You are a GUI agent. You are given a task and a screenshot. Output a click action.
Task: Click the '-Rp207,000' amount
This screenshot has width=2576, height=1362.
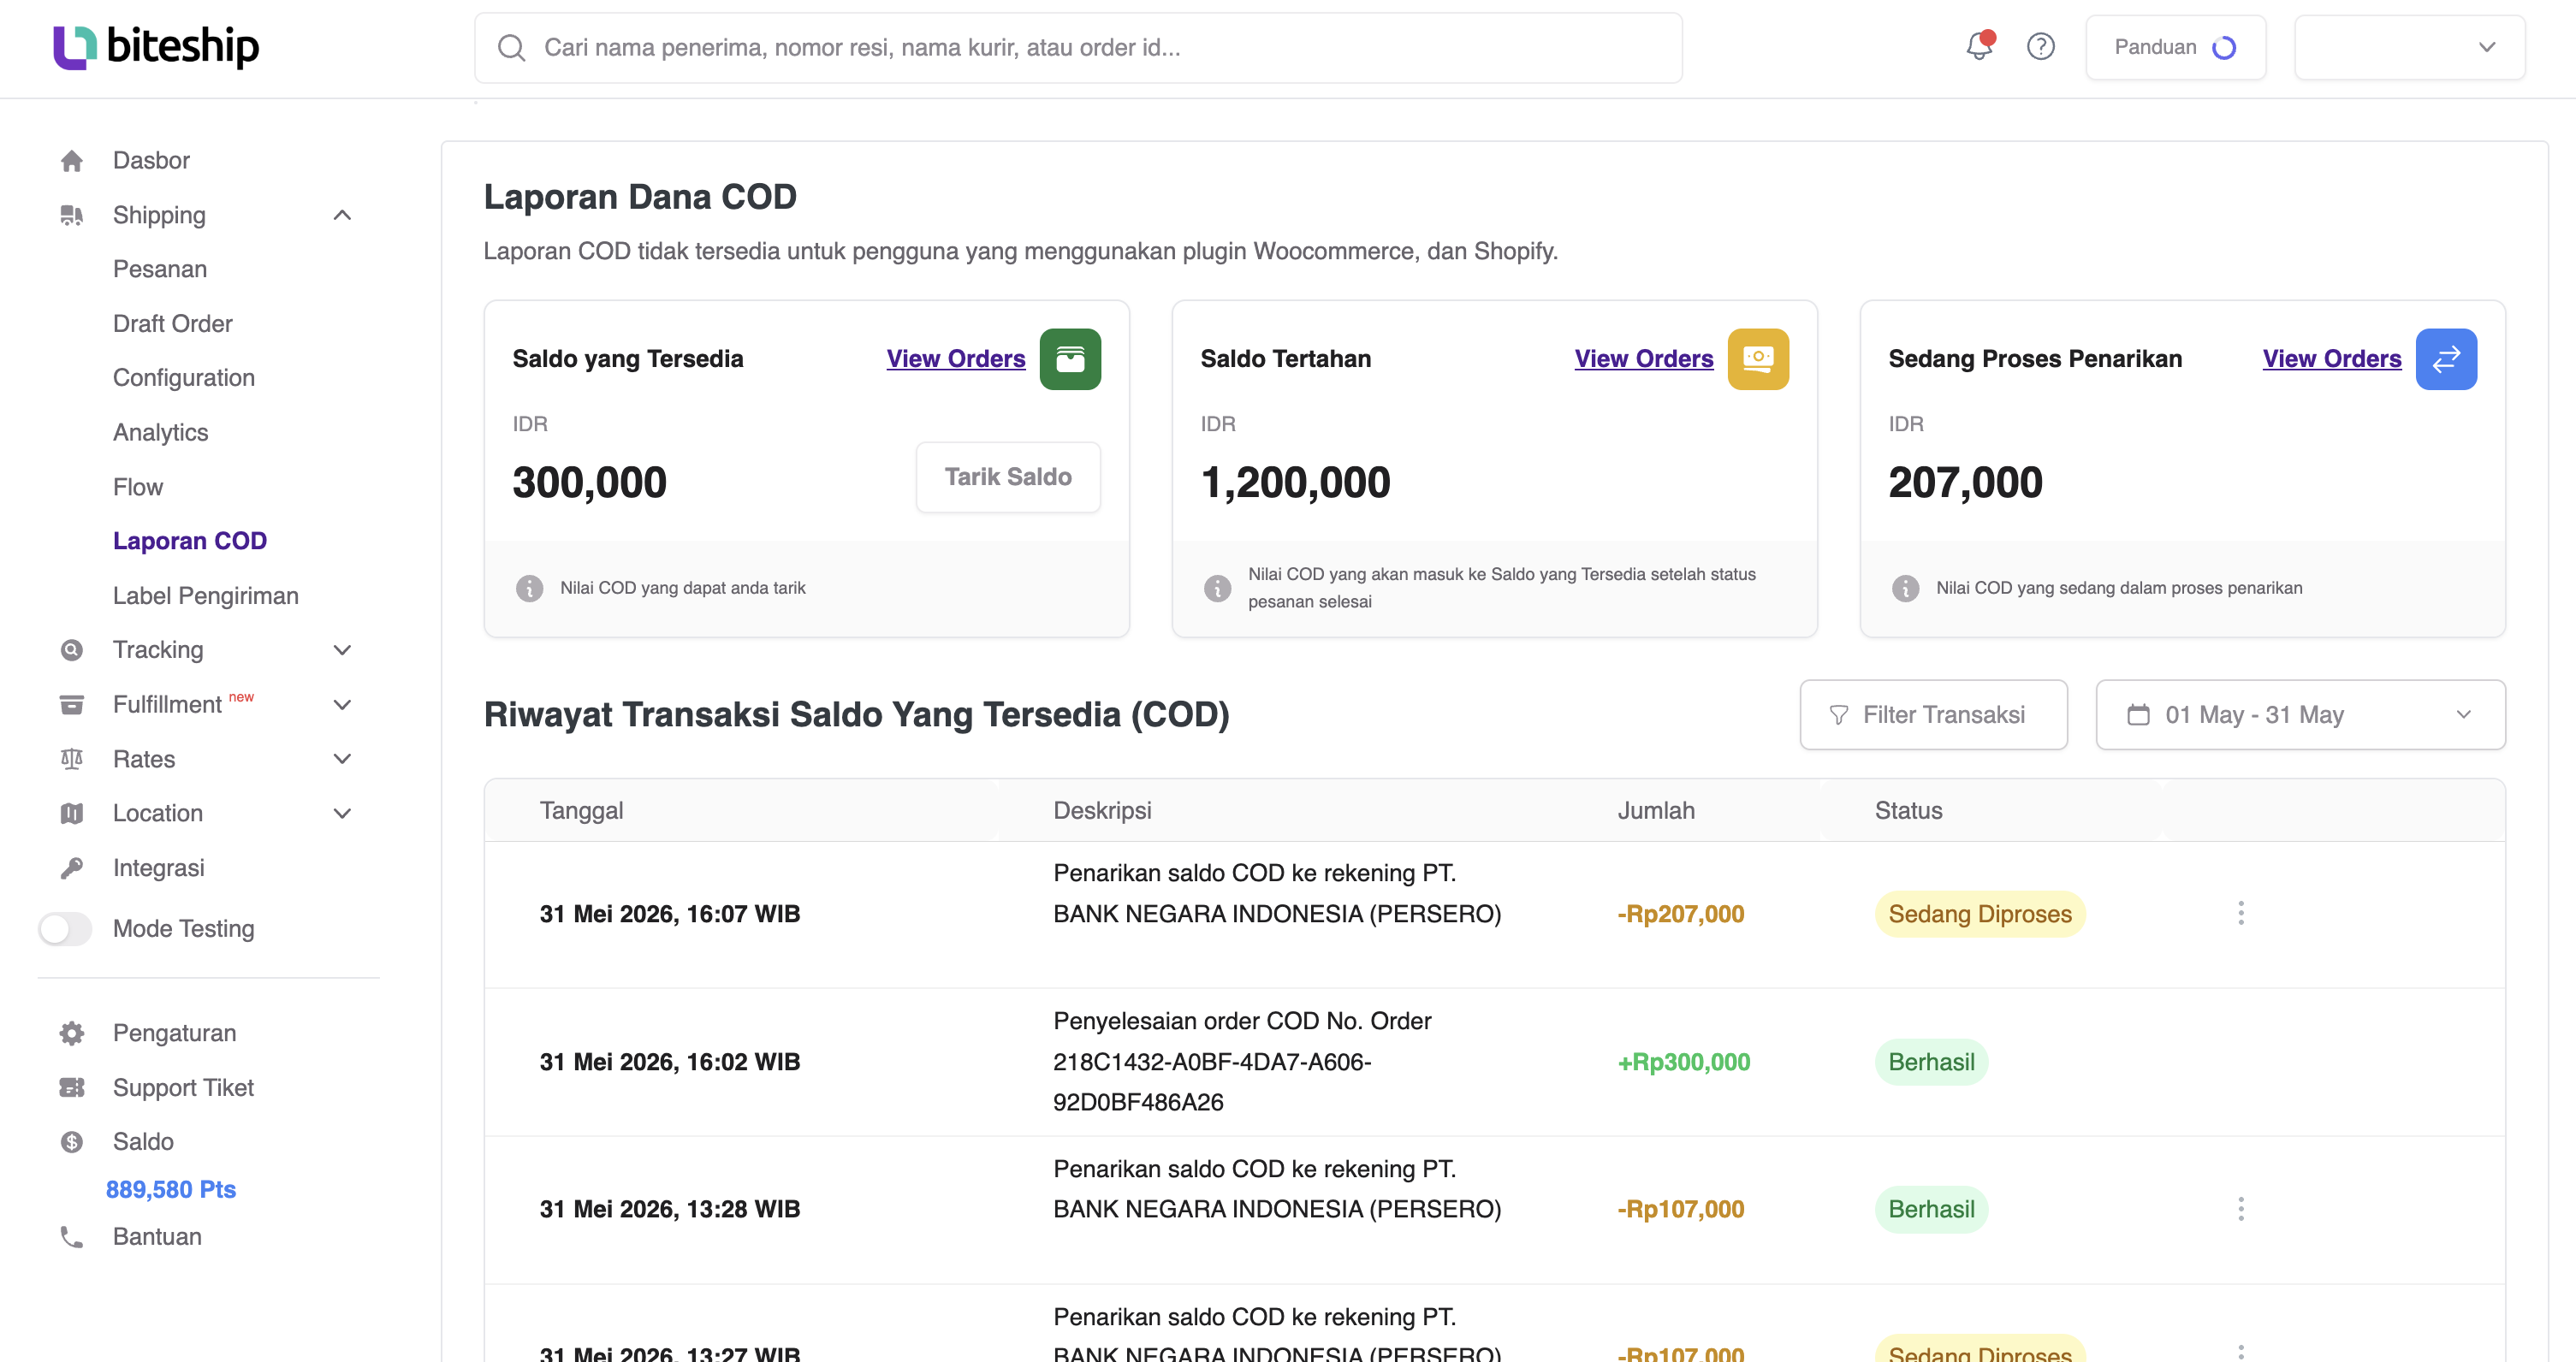click(1681, 914)
